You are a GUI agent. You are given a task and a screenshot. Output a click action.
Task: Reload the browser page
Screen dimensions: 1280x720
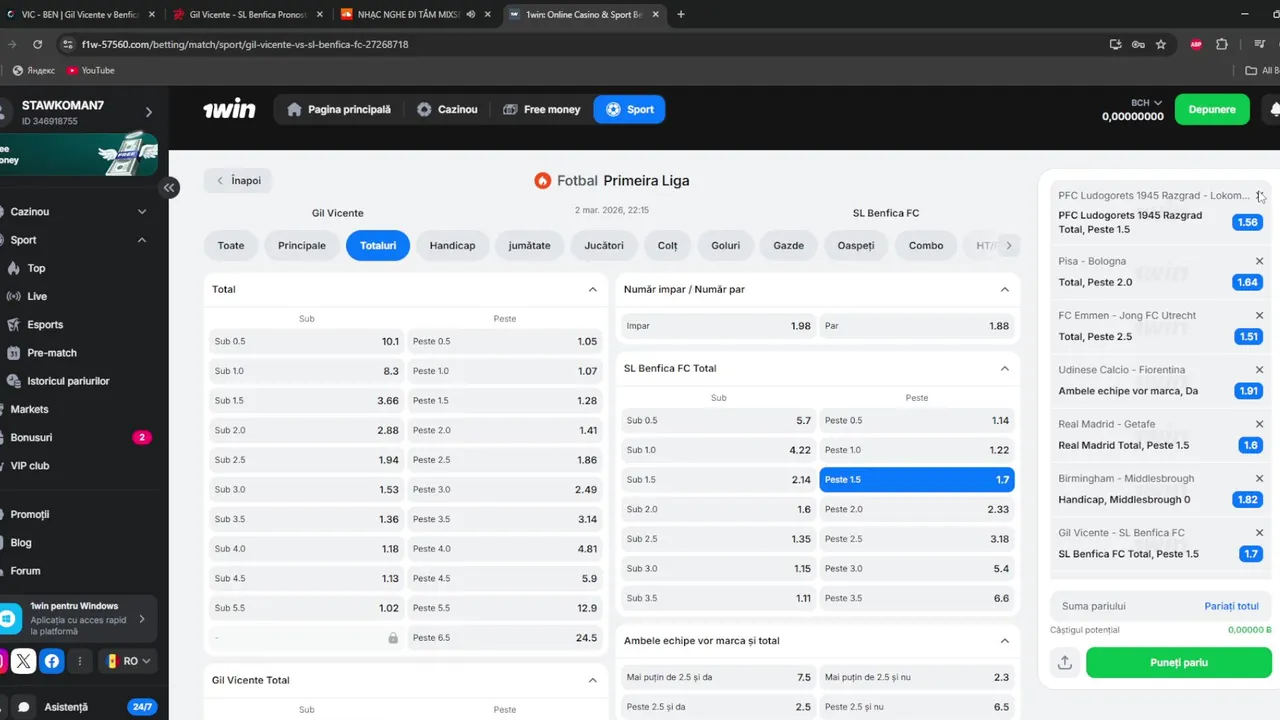pyautogui.click(x=37, y=44)
